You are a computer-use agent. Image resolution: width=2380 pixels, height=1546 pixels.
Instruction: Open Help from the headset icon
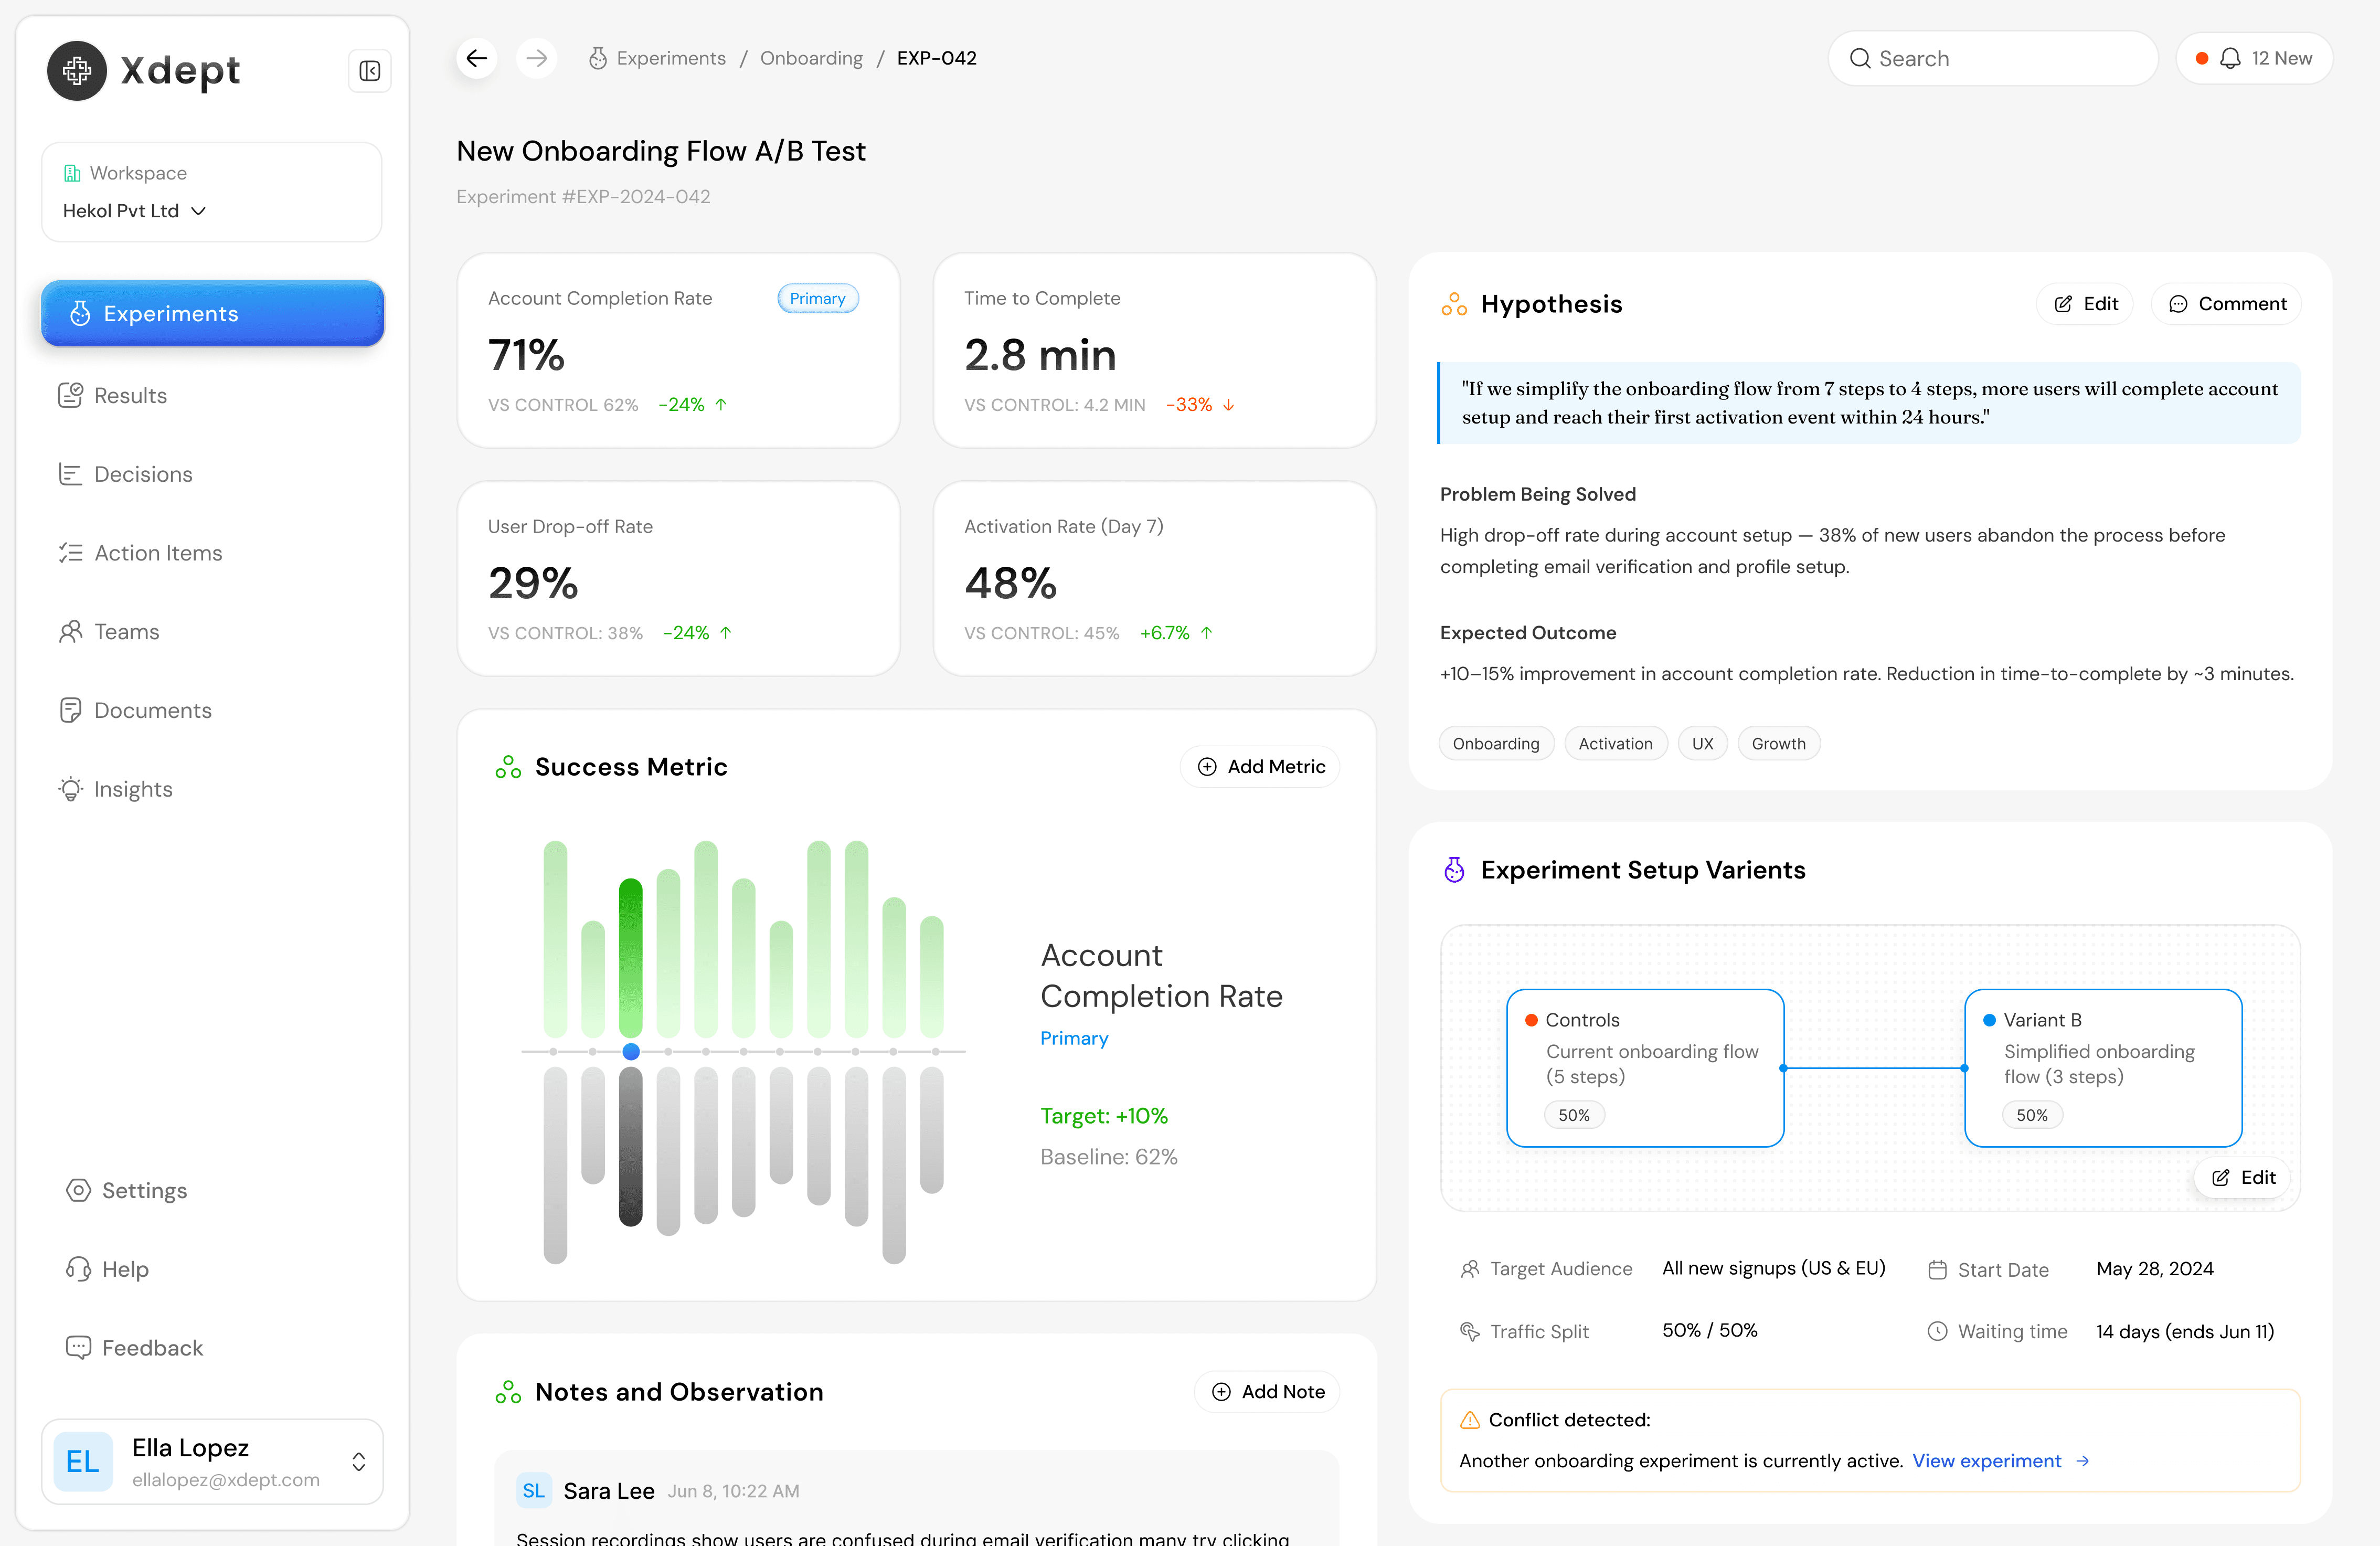click(x=79, y=1269)
